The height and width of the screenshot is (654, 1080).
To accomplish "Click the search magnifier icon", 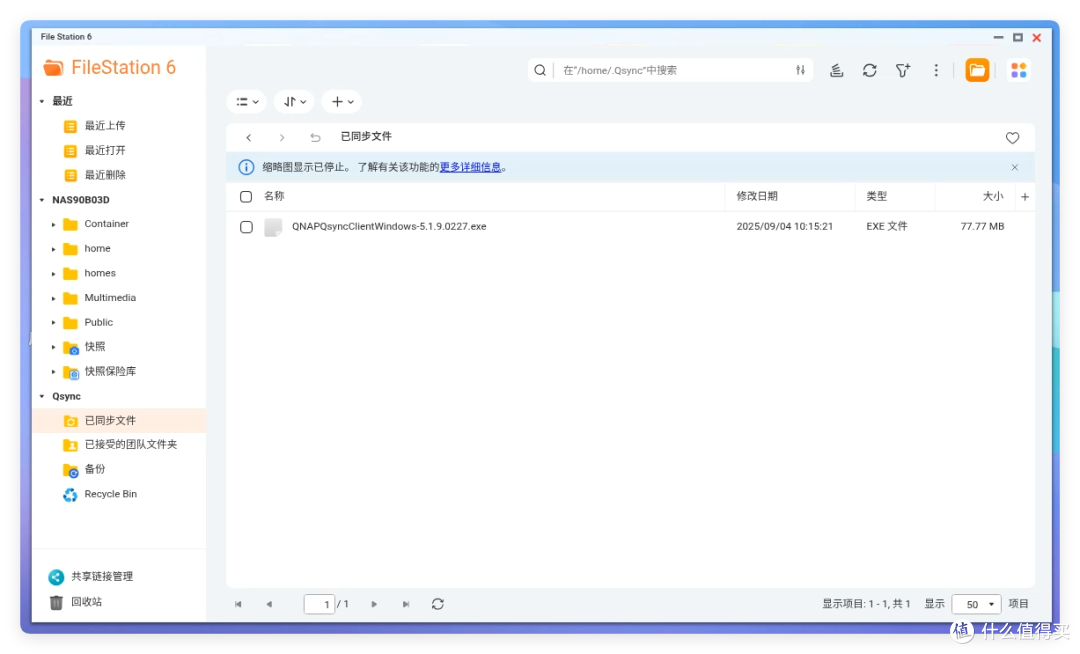I will coord(540,70).
